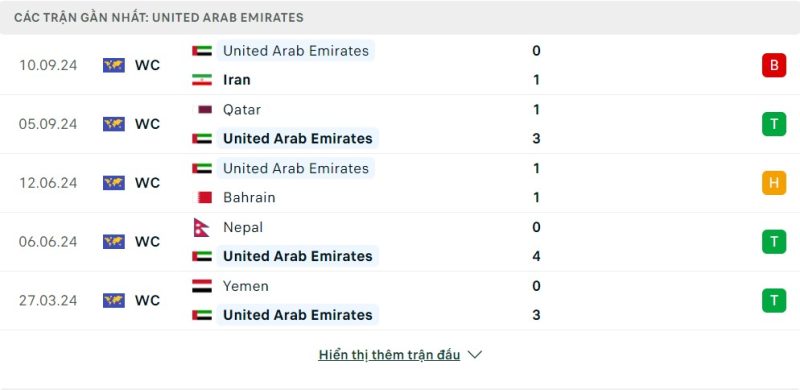Click WC world map icon for 27.03.24 match
The height and width of the screenshot is (390, 800).
click(114, 300)
